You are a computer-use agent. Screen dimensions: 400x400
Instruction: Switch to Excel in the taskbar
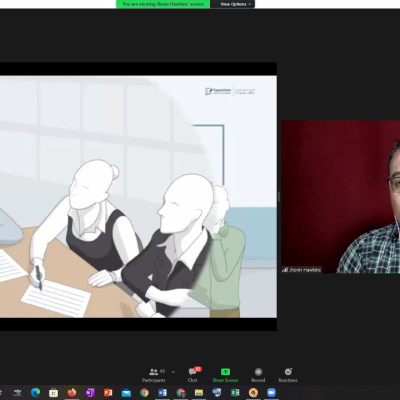pos(235,393)
